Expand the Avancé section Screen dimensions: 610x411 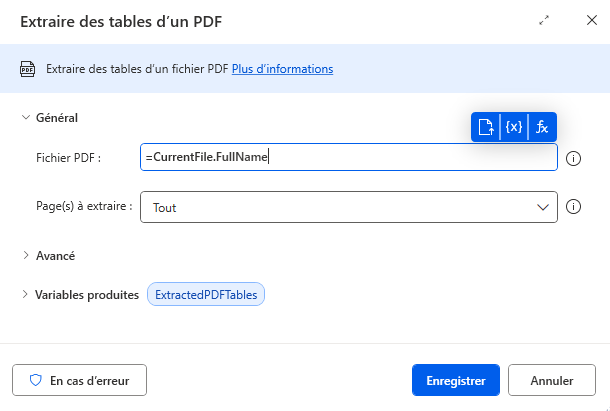(26, 255)
